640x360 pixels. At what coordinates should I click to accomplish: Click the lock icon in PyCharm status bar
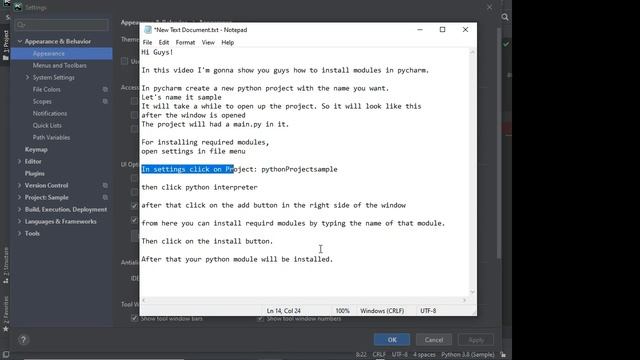click(x=503, y=355)
